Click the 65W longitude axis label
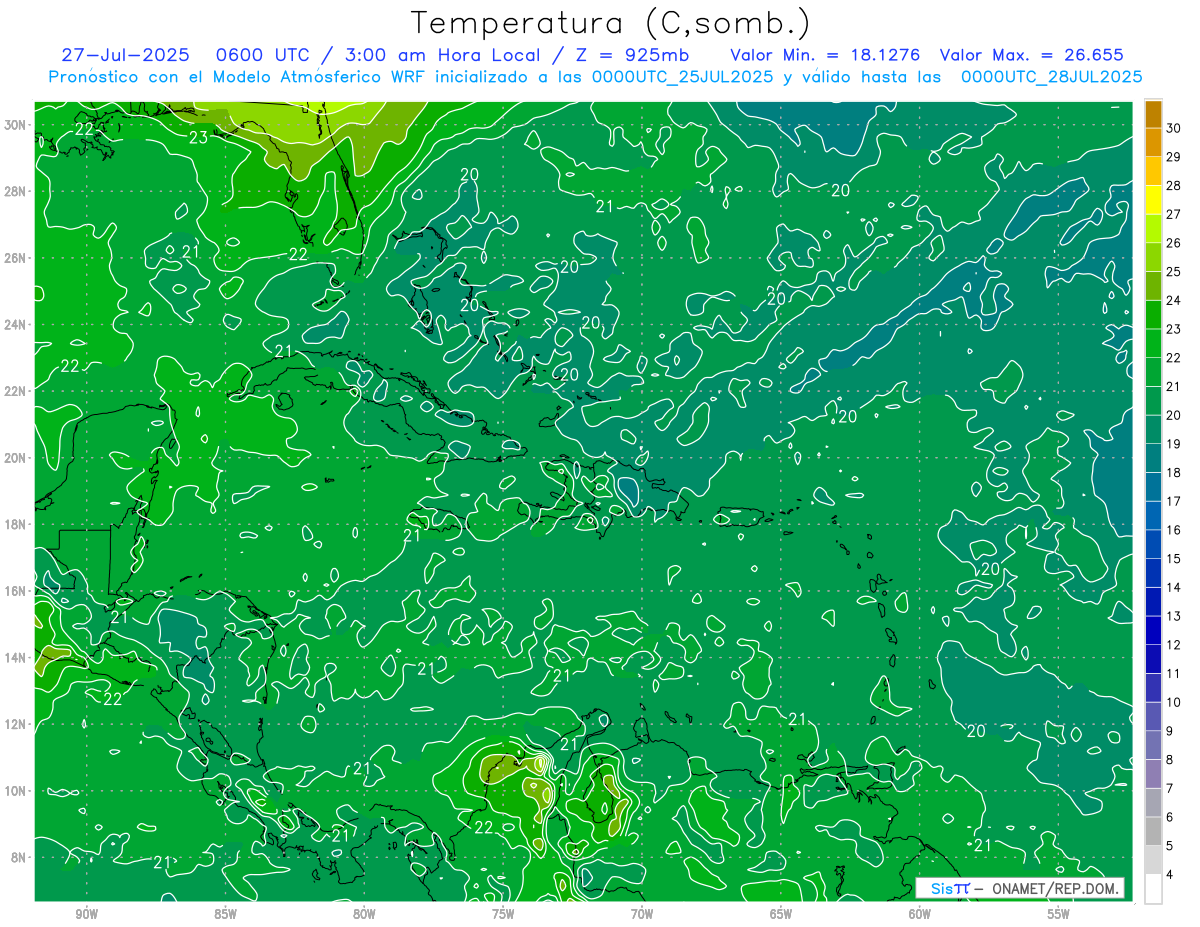This screenshot has width=1200, height=927. tap(781, 915)
